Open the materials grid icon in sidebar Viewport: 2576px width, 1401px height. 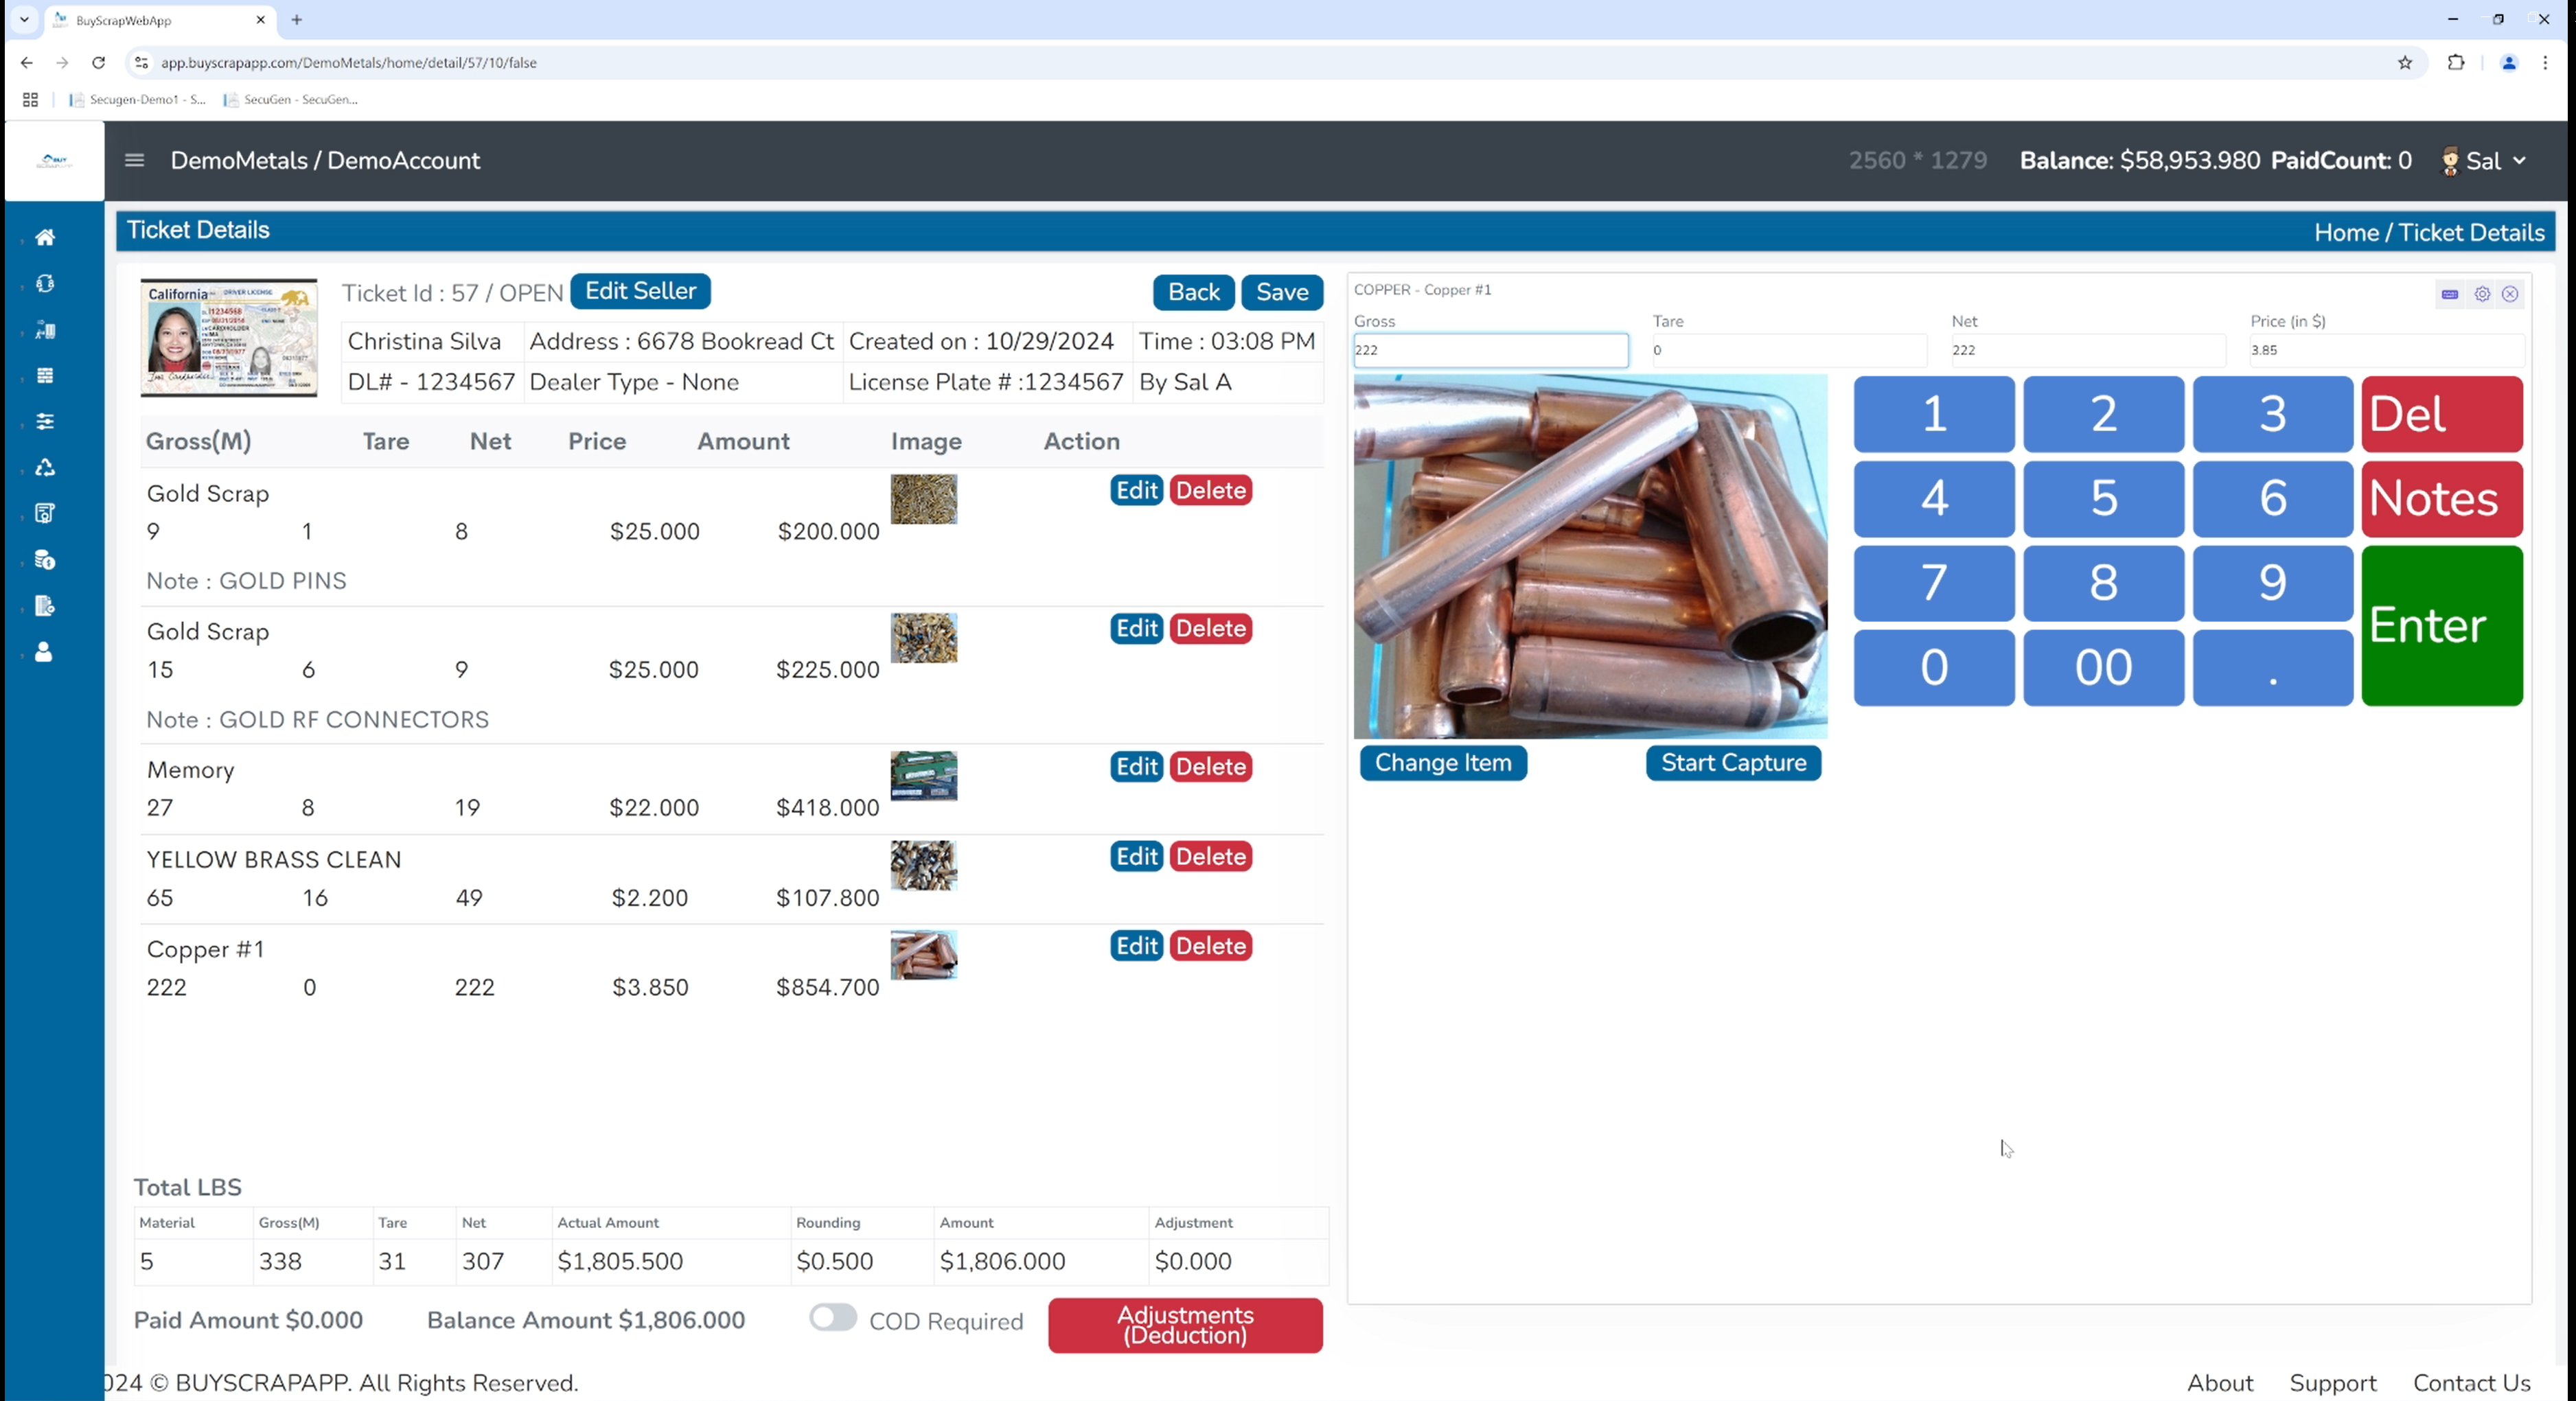click(45, 375)
